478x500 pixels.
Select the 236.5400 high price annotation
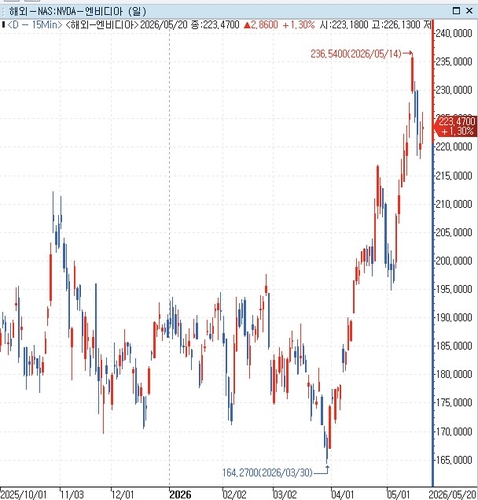pyautogui.click(x=356, y=54)
